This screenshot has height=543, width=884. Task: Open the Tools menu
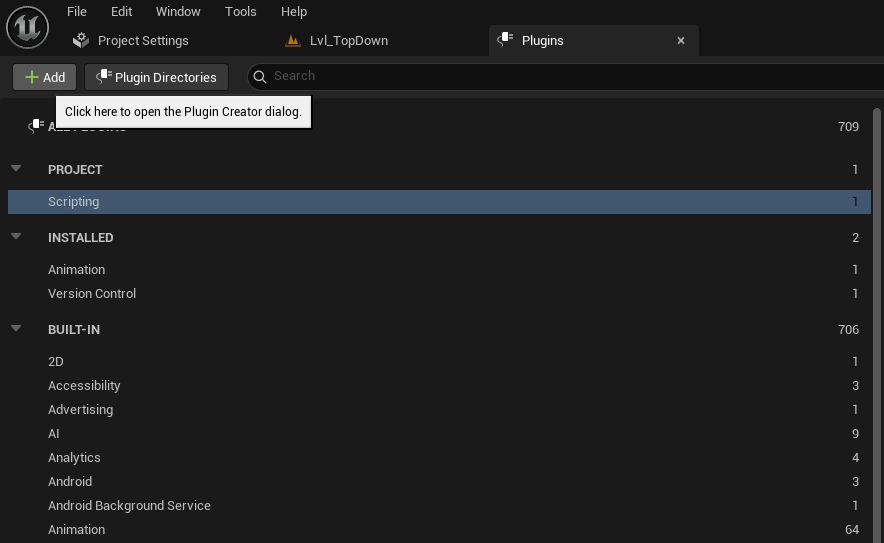click(x=241, y=12)
